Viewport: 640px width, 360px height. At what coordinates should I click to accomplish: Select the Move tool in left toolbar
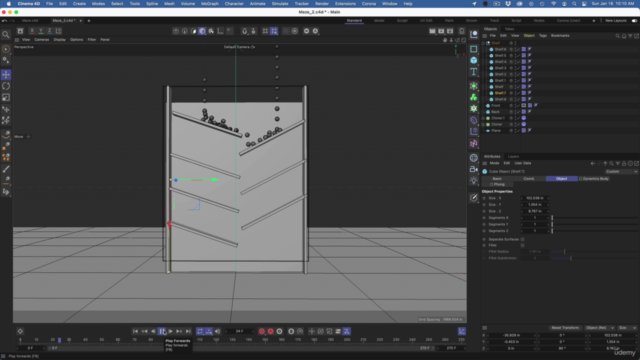pos(6,75)
